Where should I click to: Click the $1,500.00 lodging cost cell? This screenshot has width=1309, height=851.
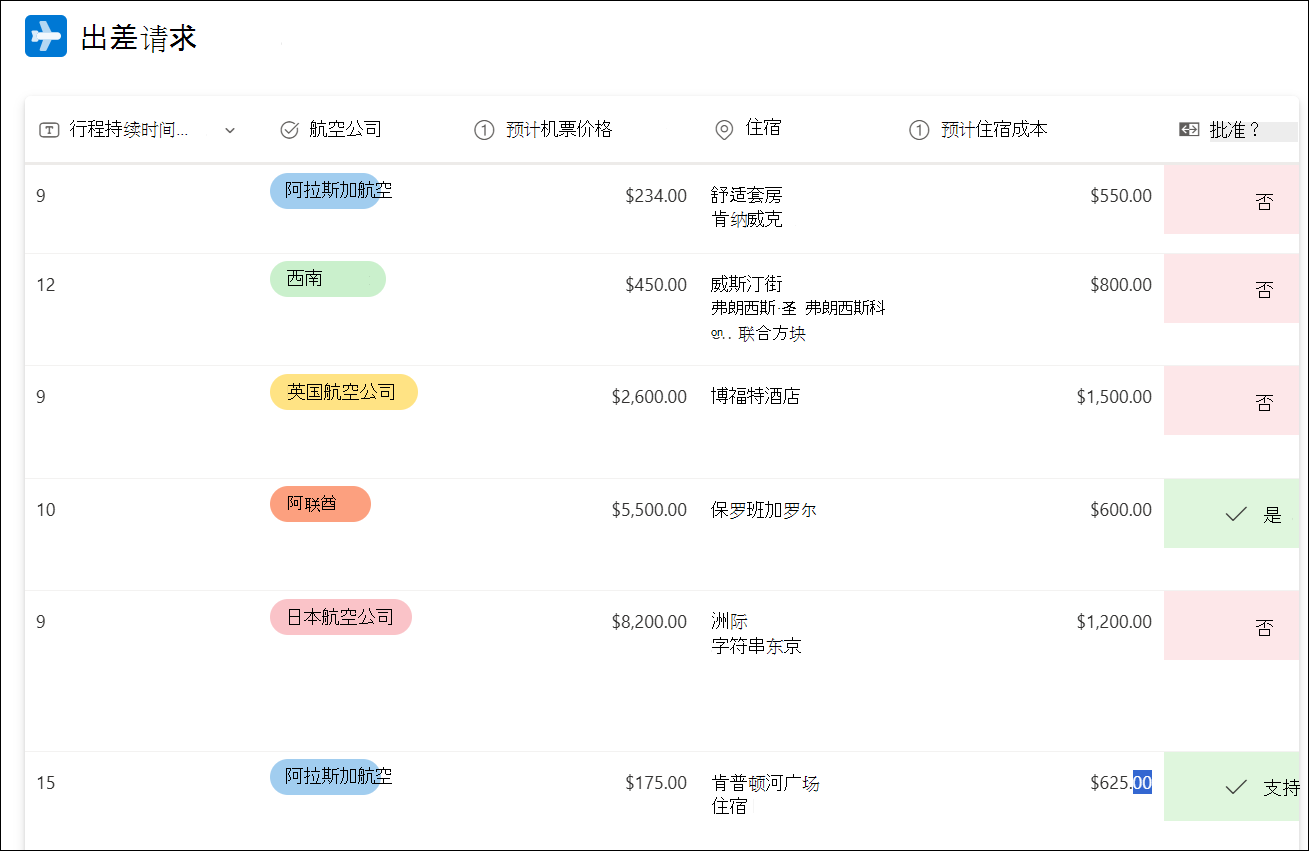click(1114, 397)
